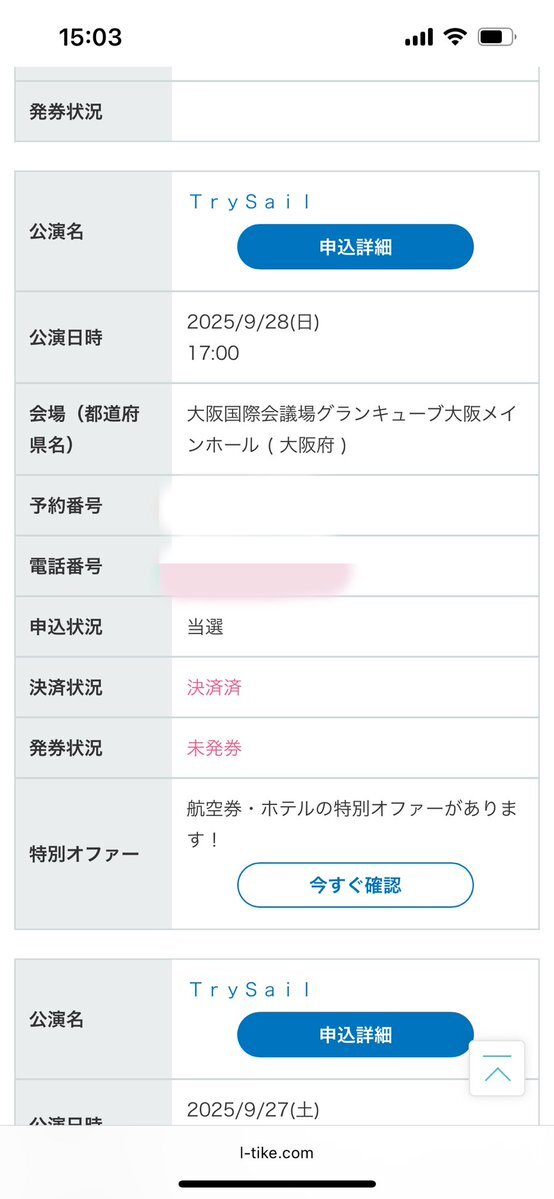Tap the cellular signal bars icon
This screenshot has width=554, height=1199.
coord(419,37)
